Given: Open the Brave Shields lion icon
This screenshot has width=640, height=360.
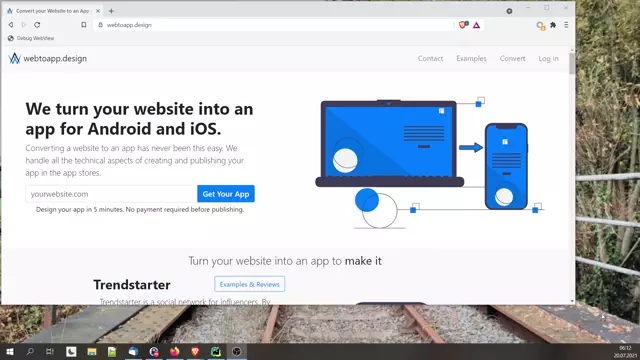Looking at the screenshot, I should (x=463, y=25).
